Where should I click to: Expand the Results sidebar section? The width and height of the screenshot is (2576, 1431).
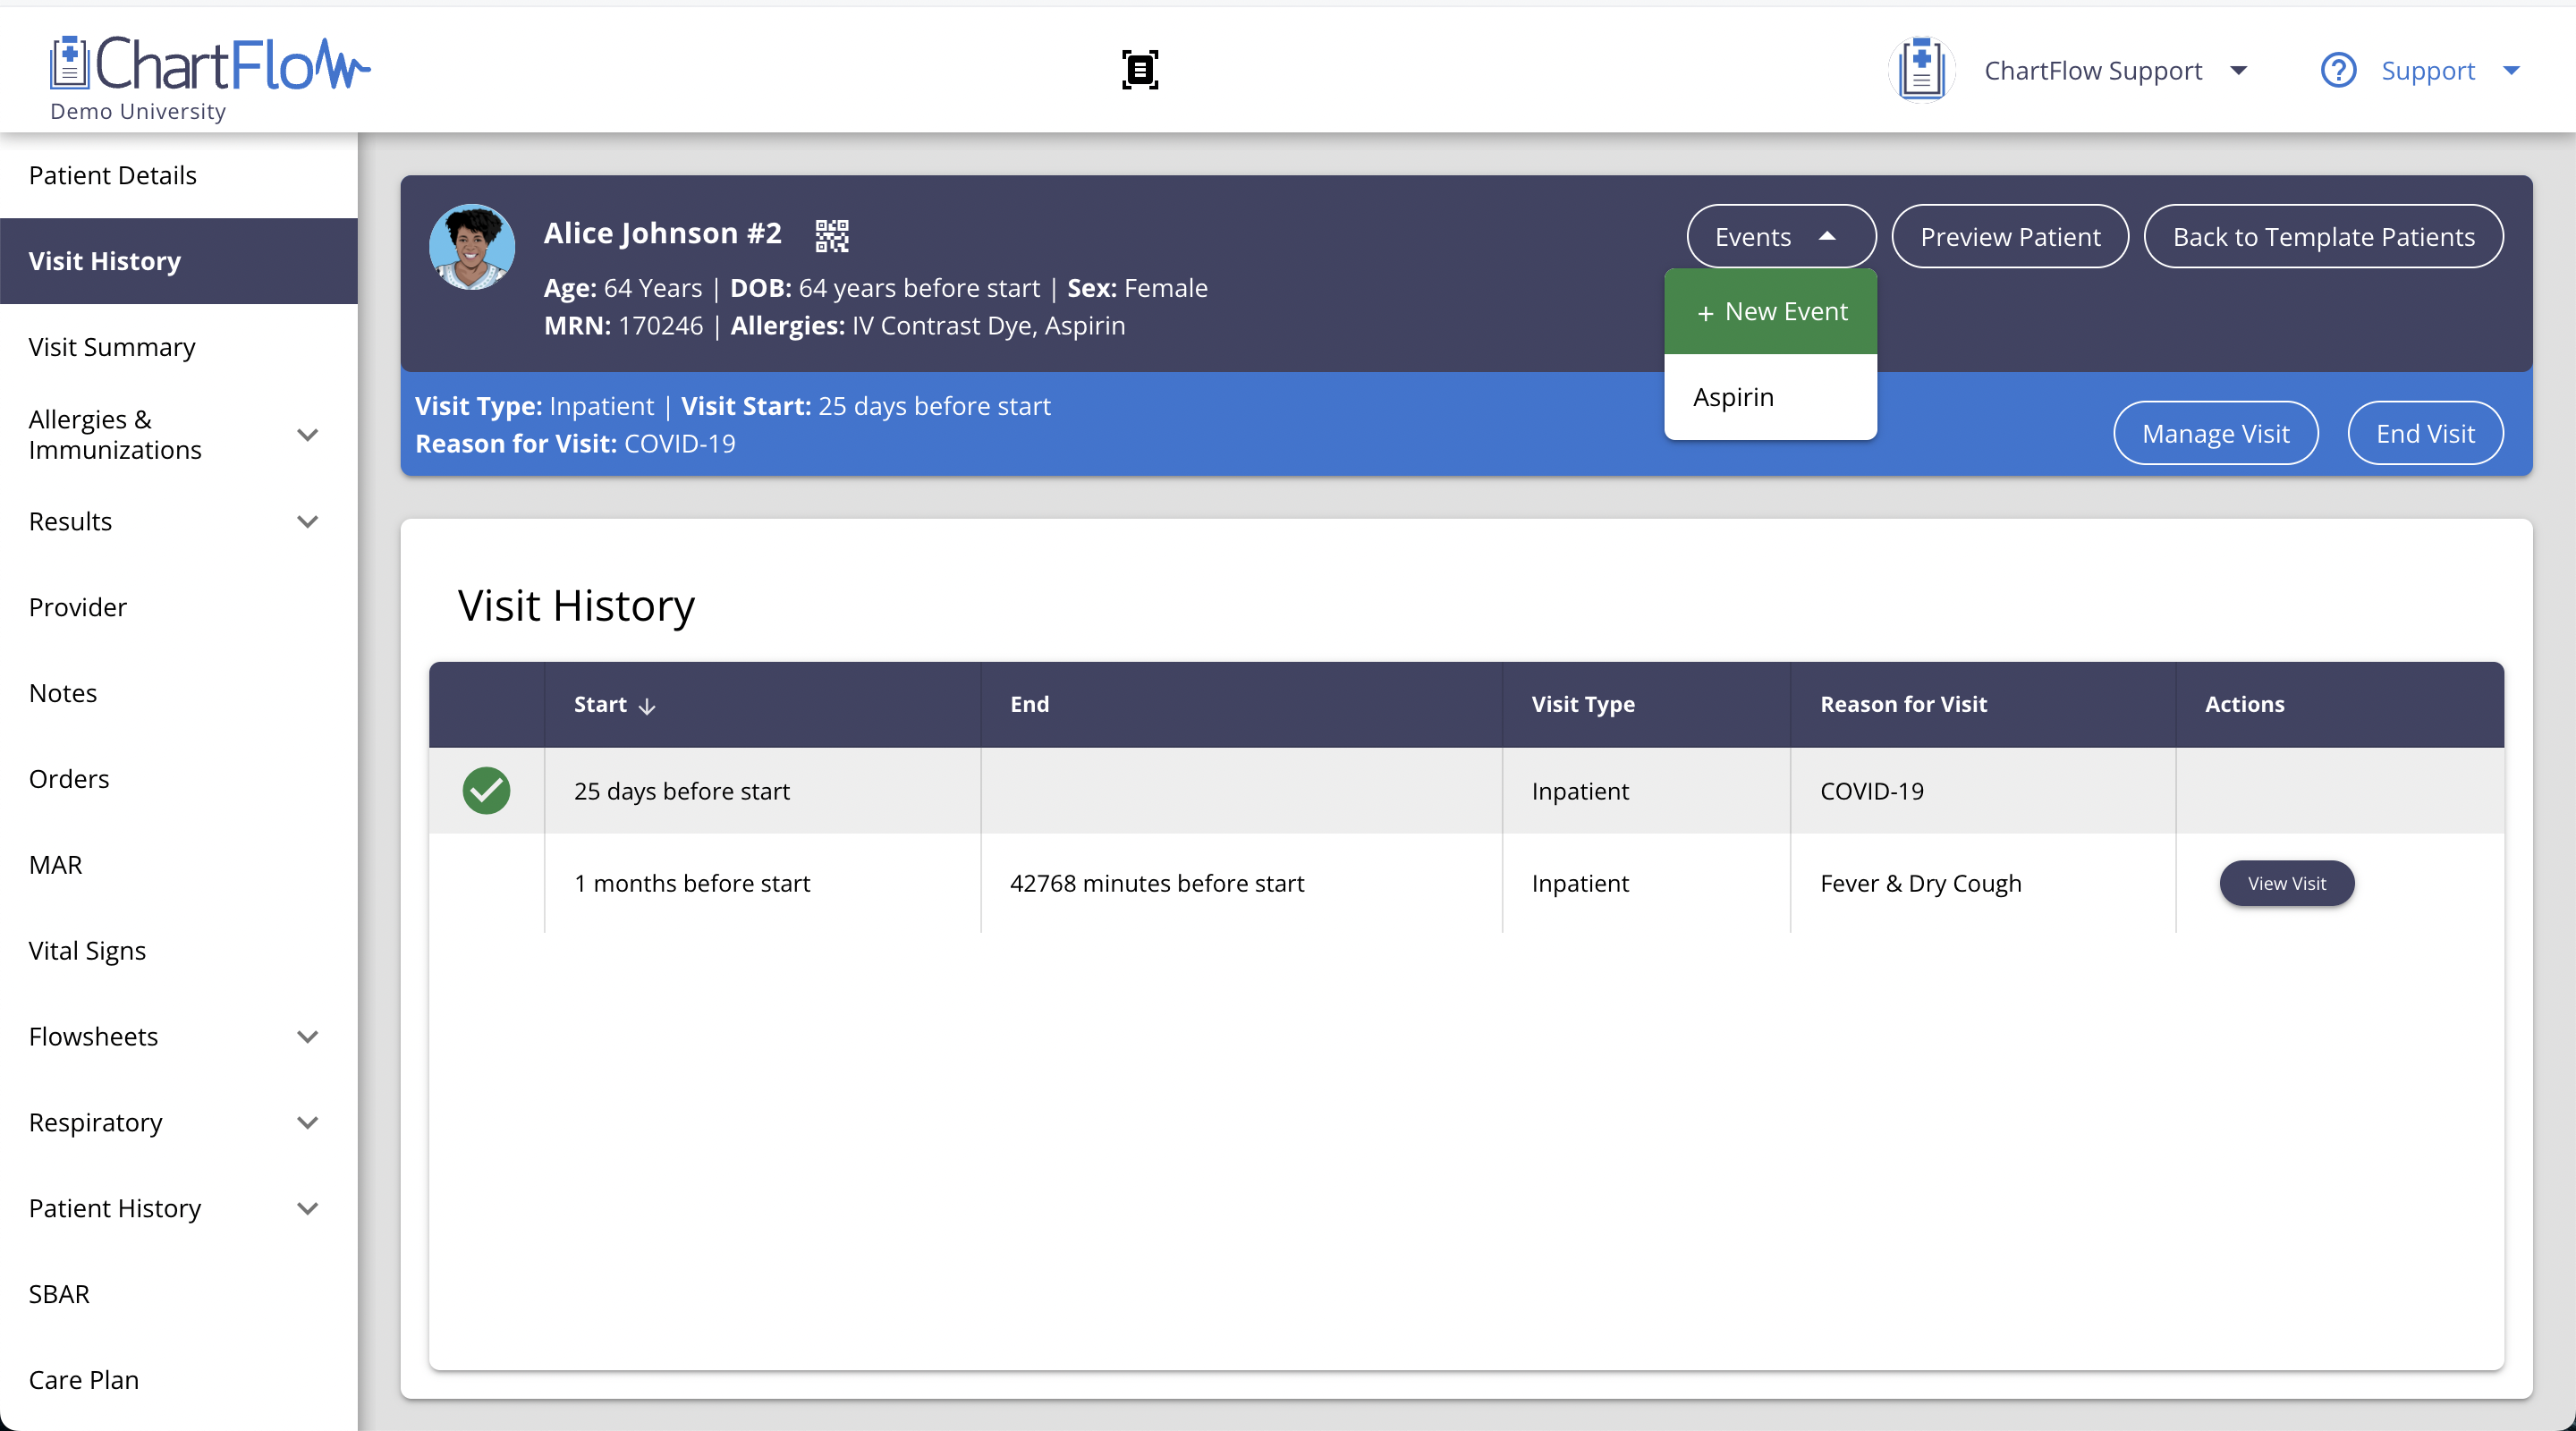click(308, 522)
